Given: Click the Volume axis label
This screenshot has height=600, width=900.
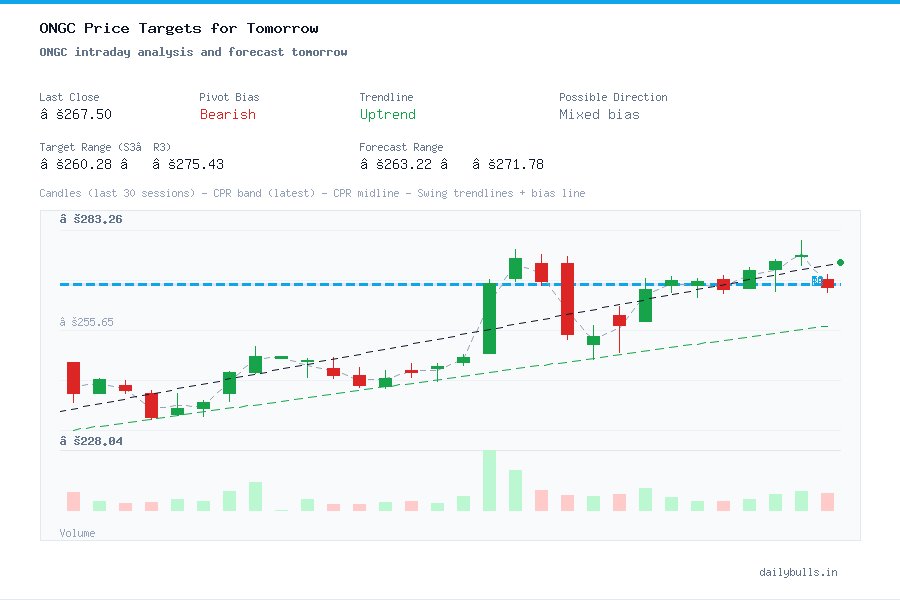Looking at the screenshot, I should tap(77, 533).
